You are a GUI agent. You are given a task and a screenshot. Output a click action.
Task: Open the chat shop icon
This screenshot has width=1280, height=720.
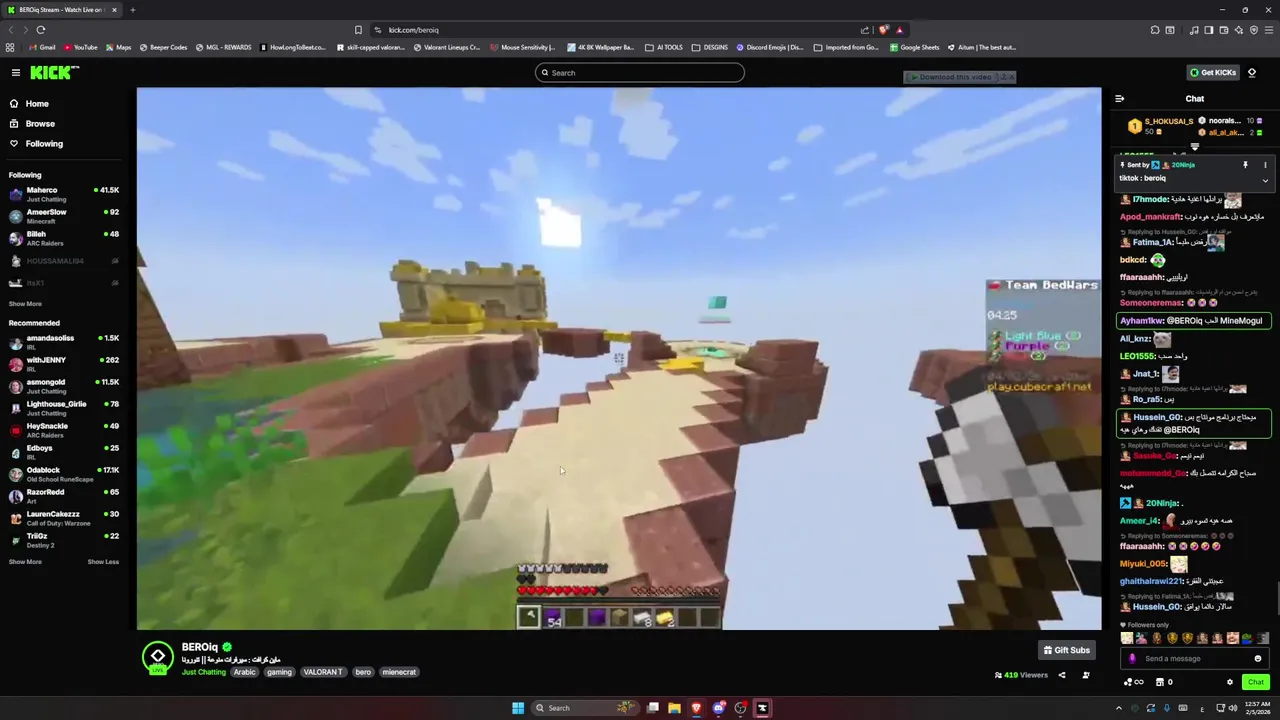(1160, 682)
